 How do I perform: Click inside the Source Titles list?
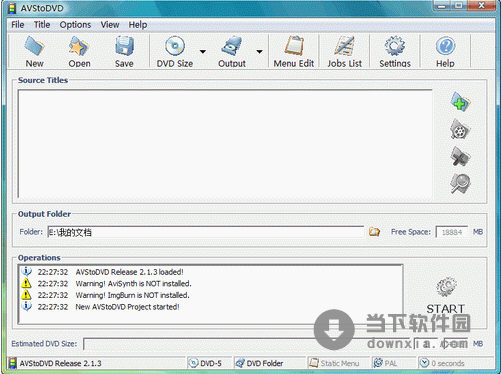tap(225, 144)
